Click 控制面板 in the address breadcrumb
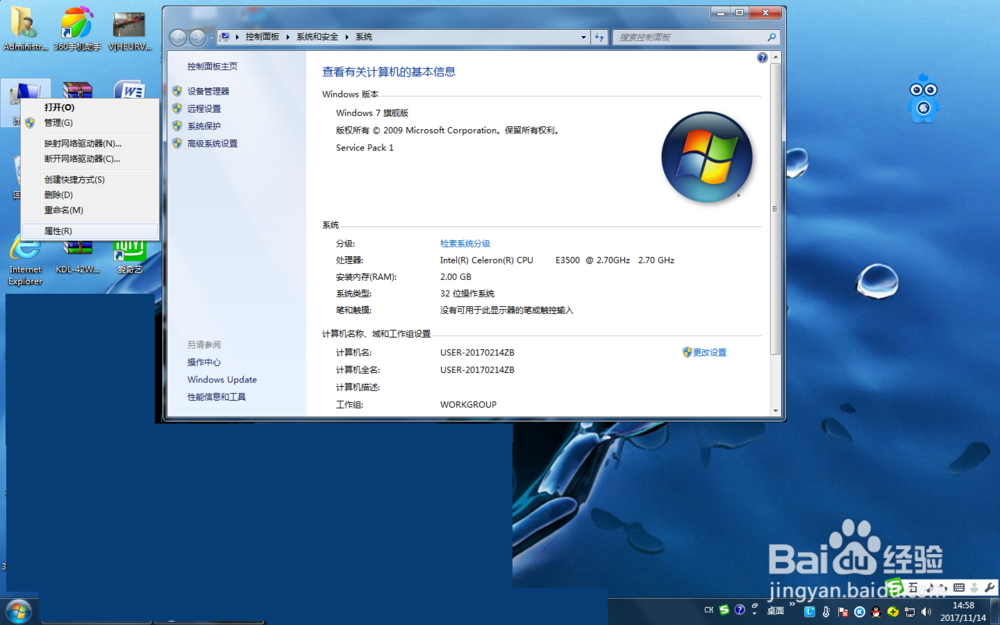 [262, 37]
